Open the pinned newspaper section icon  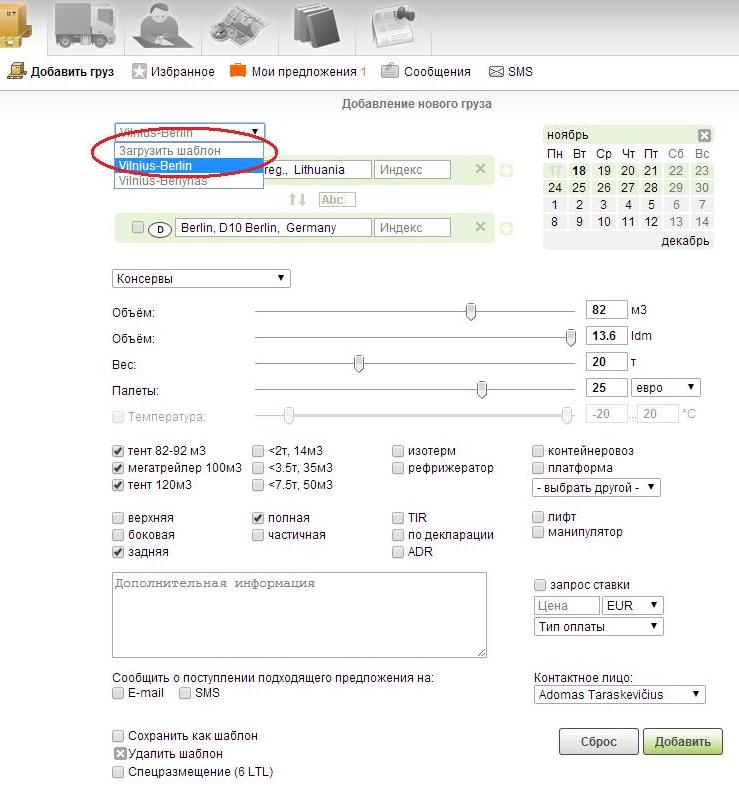(393, 26)
